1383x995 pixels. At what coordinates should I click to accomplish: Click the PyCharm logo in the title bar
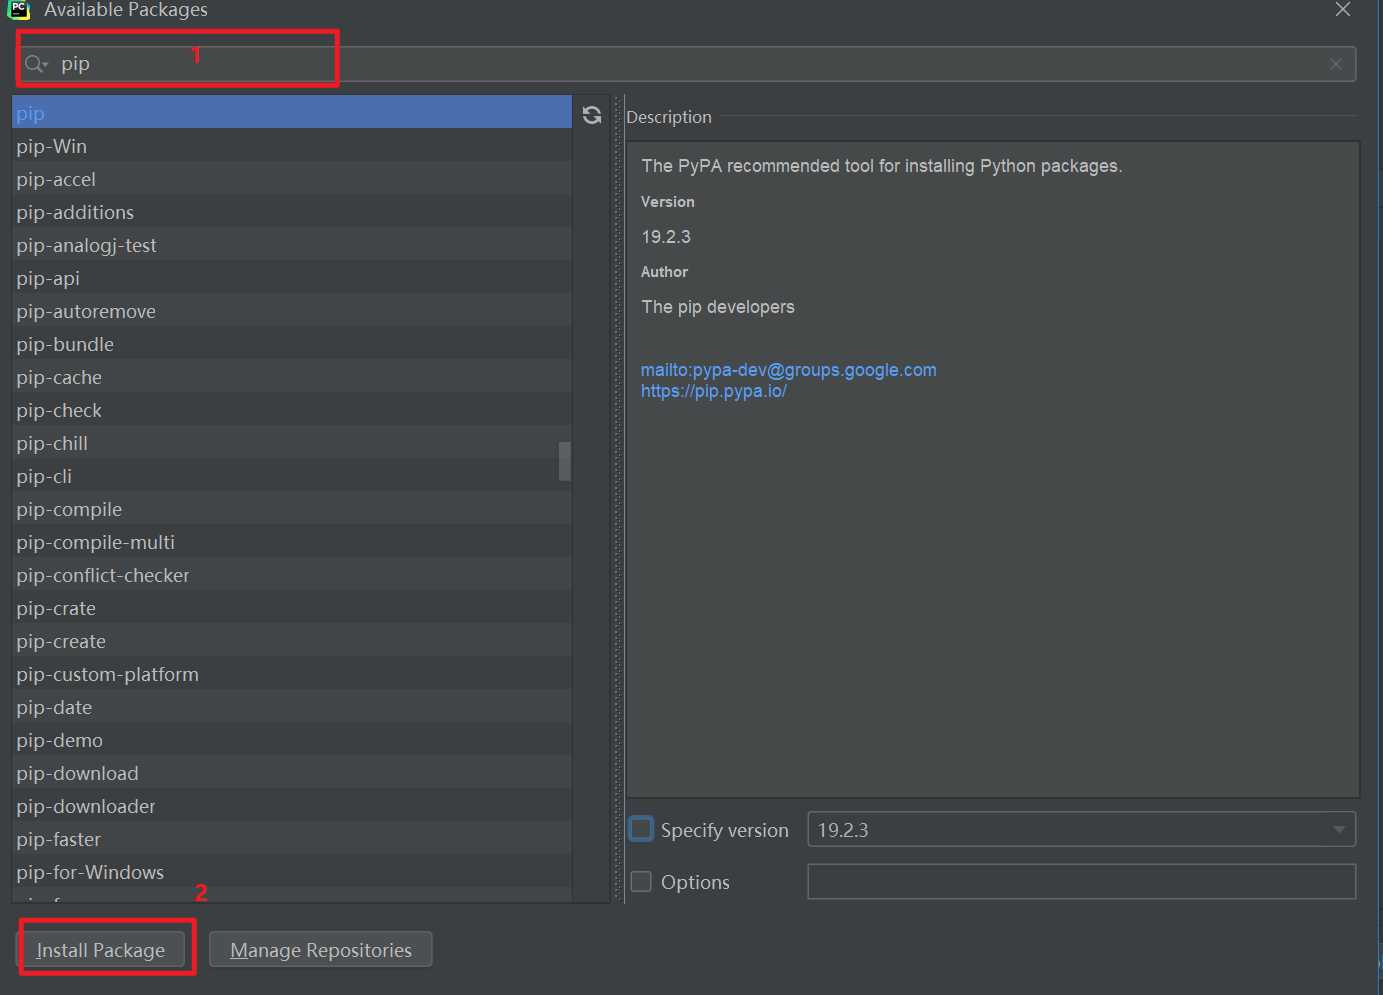point(19,9)
